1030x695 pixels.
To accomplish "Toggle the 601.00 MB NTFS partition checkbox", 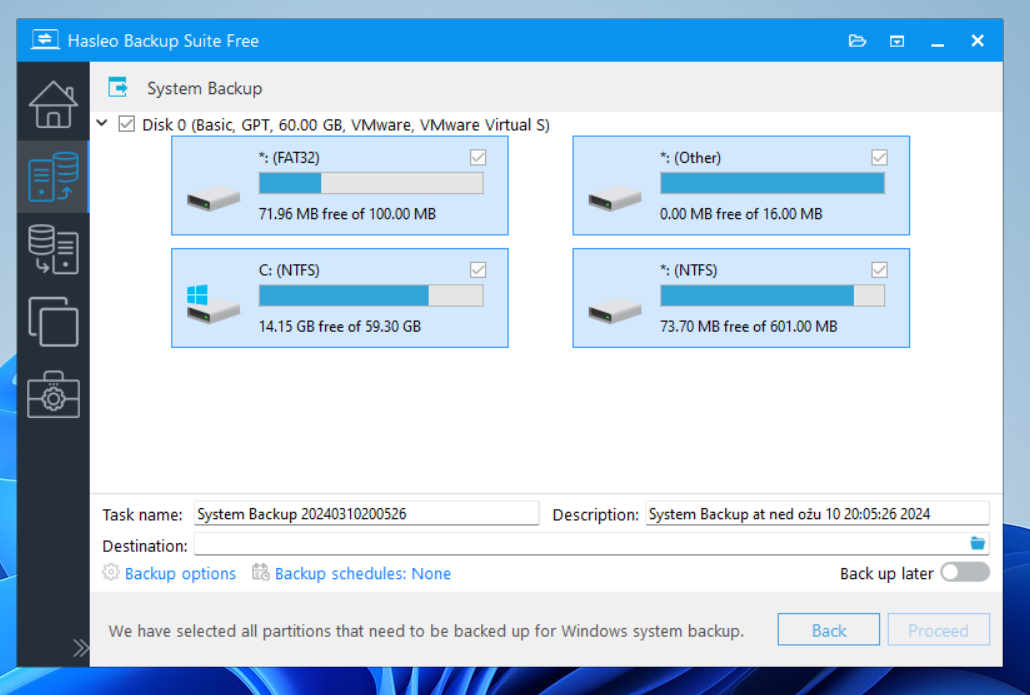I will tap(879, 270).
